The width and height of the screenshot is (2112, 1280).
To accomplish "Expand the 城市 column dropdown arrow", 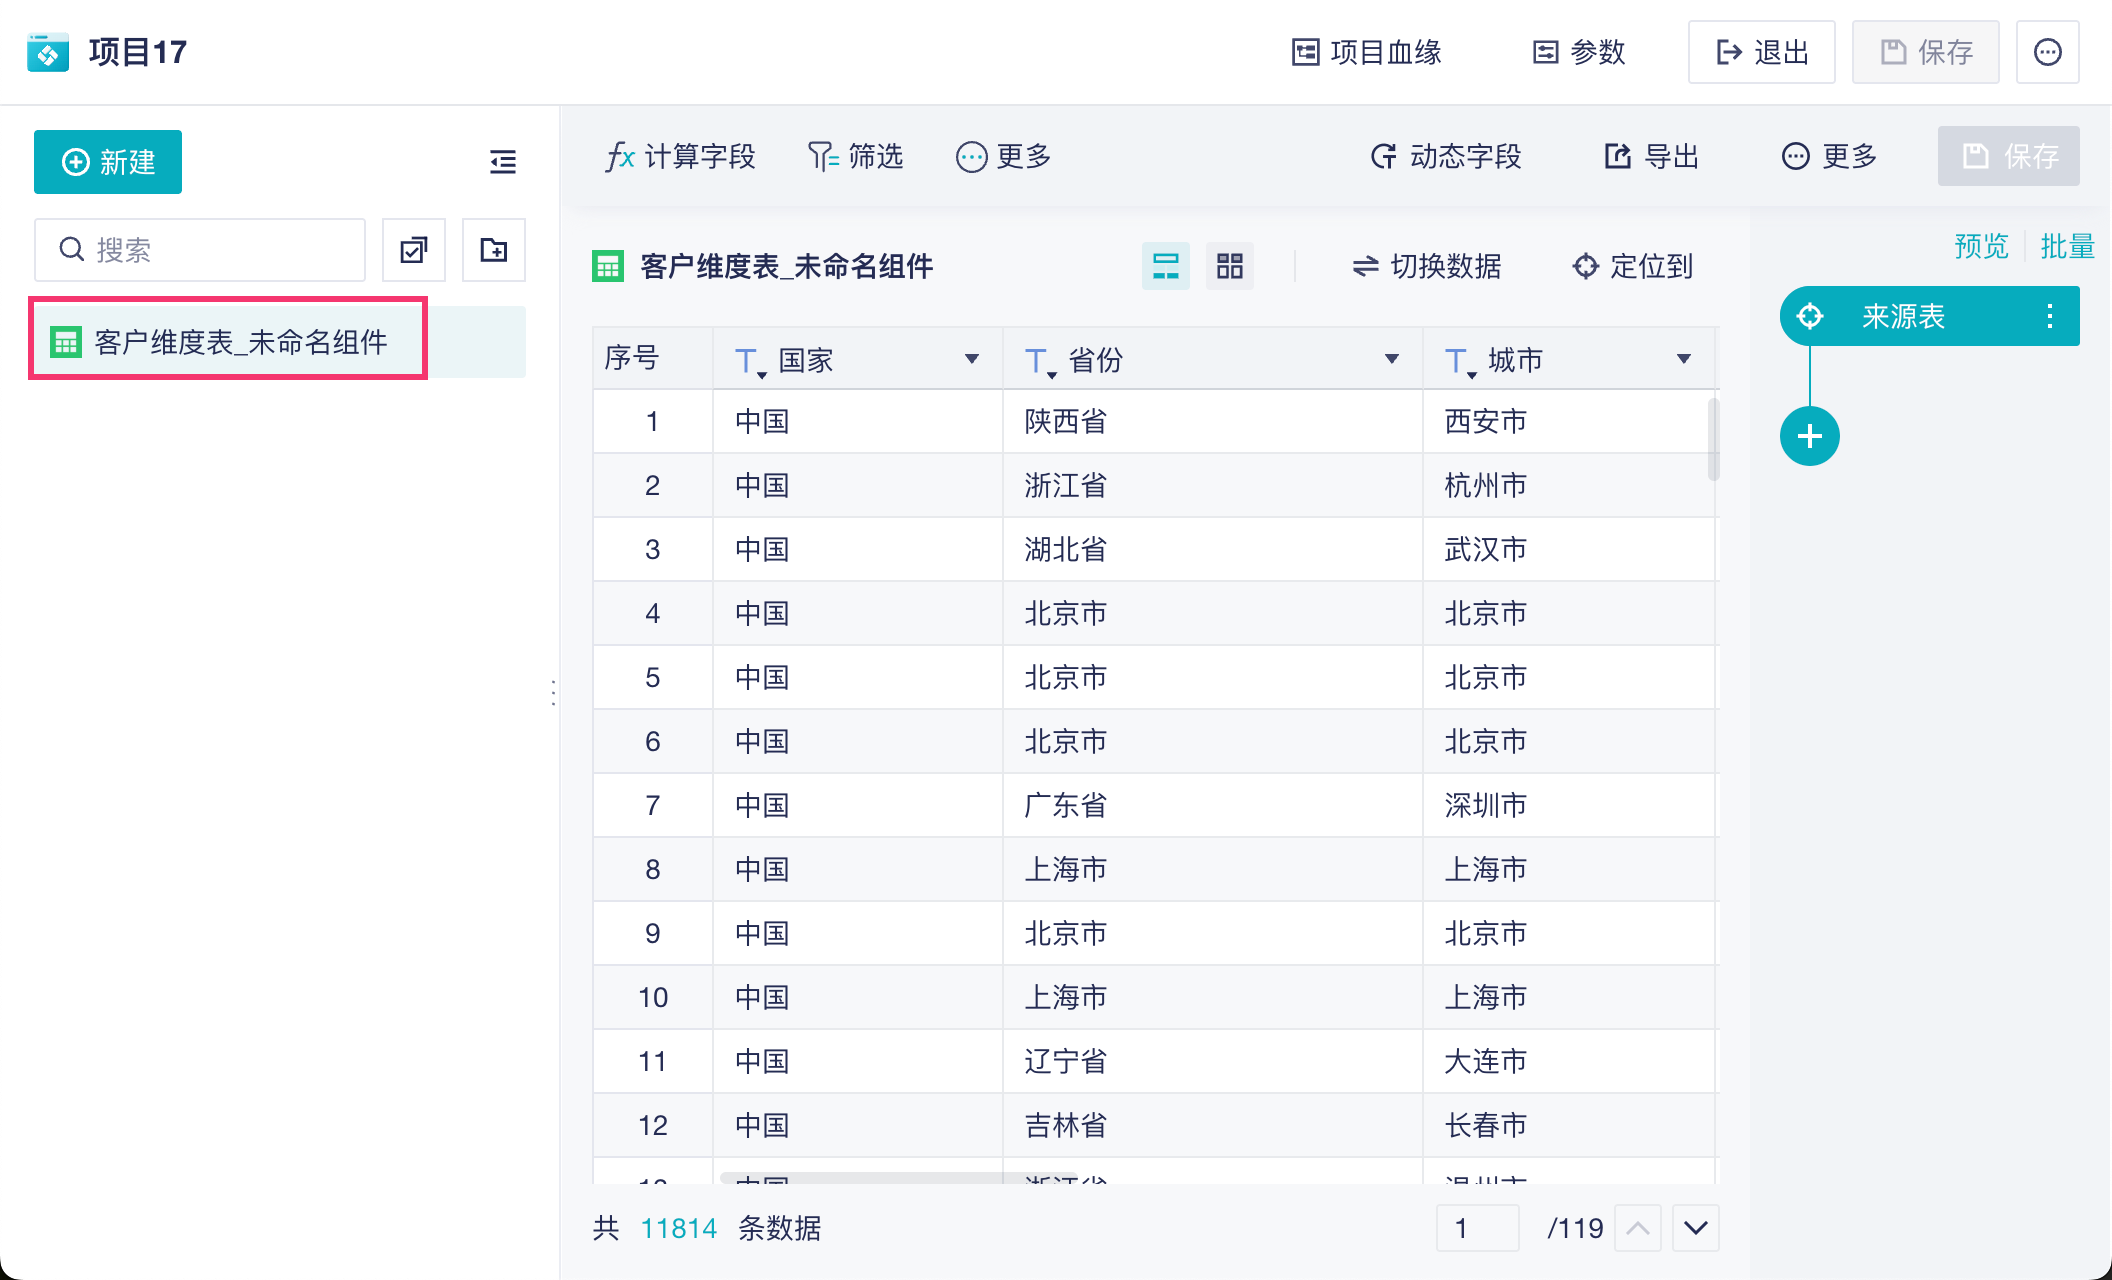I will tap(1684, 359).
